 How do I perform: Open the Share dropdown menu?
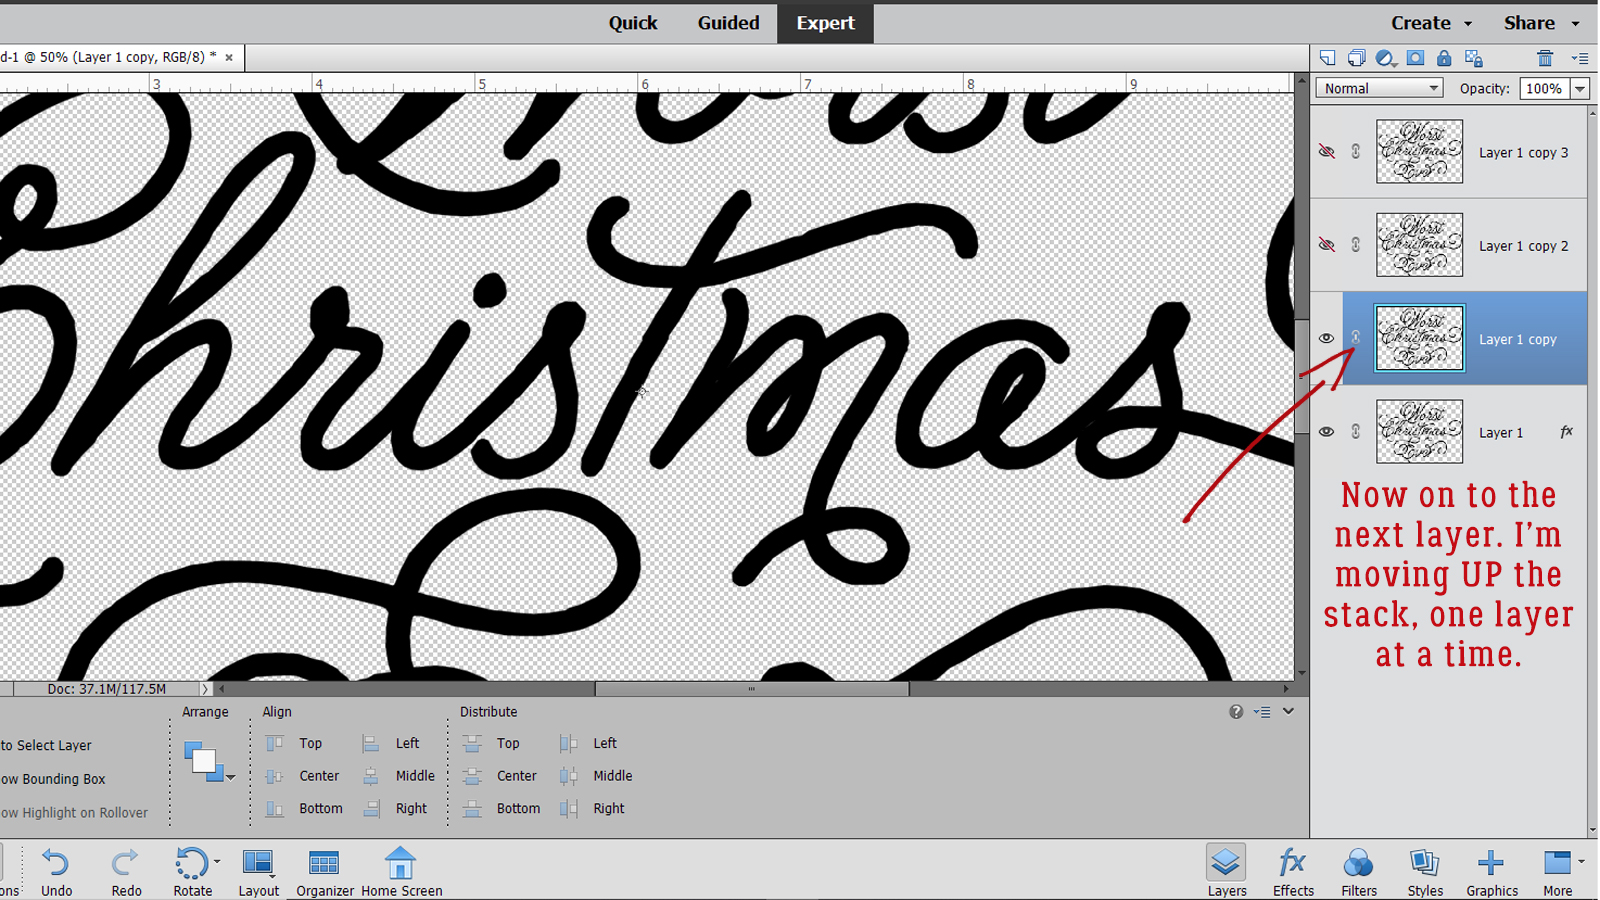1541,23
